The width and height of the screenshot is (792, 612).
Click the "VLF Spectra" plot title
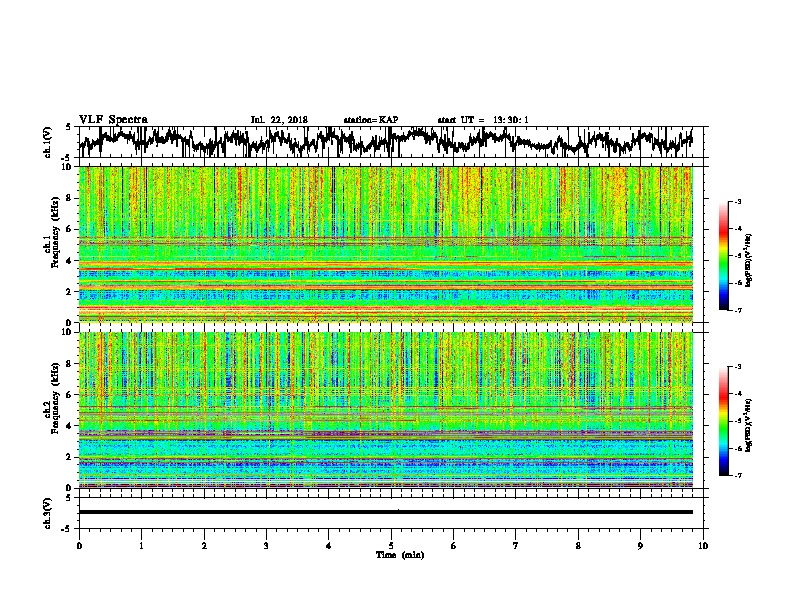point(113,120)
